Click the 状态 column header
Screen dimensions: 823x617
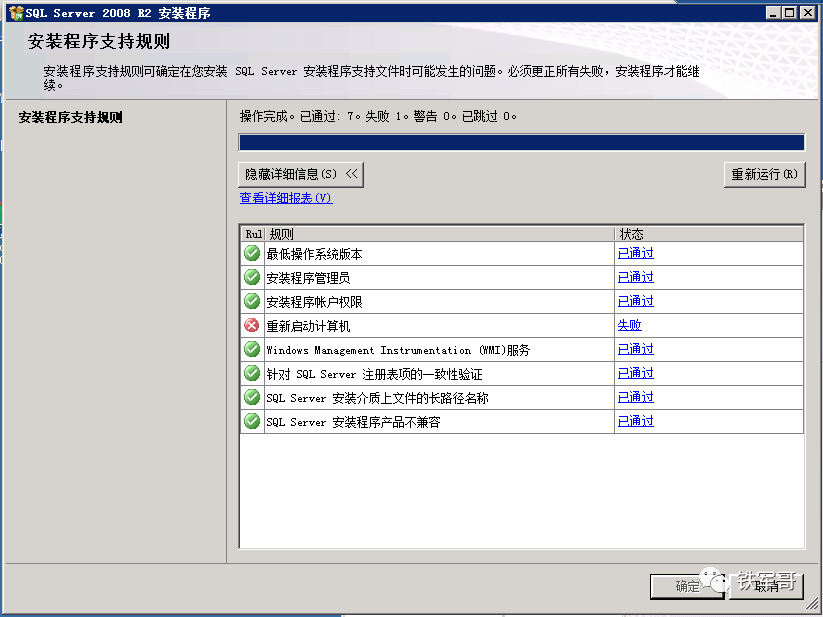click(708, 234)
